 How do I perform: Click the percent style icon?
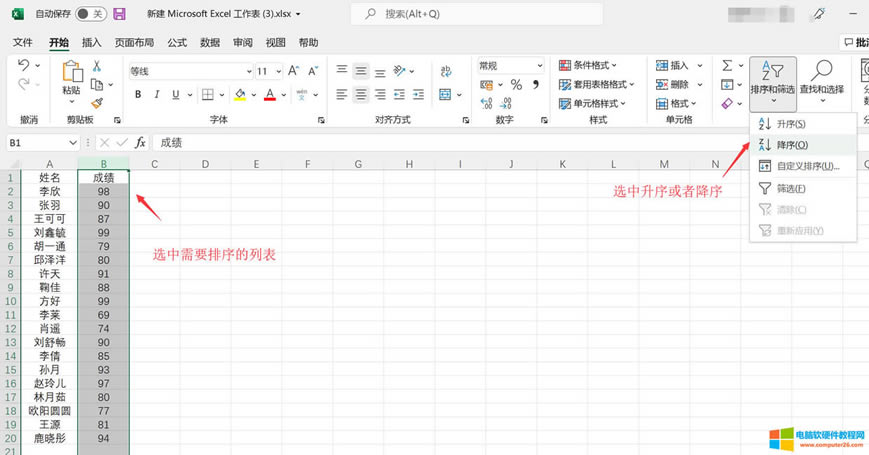(516, 86)
